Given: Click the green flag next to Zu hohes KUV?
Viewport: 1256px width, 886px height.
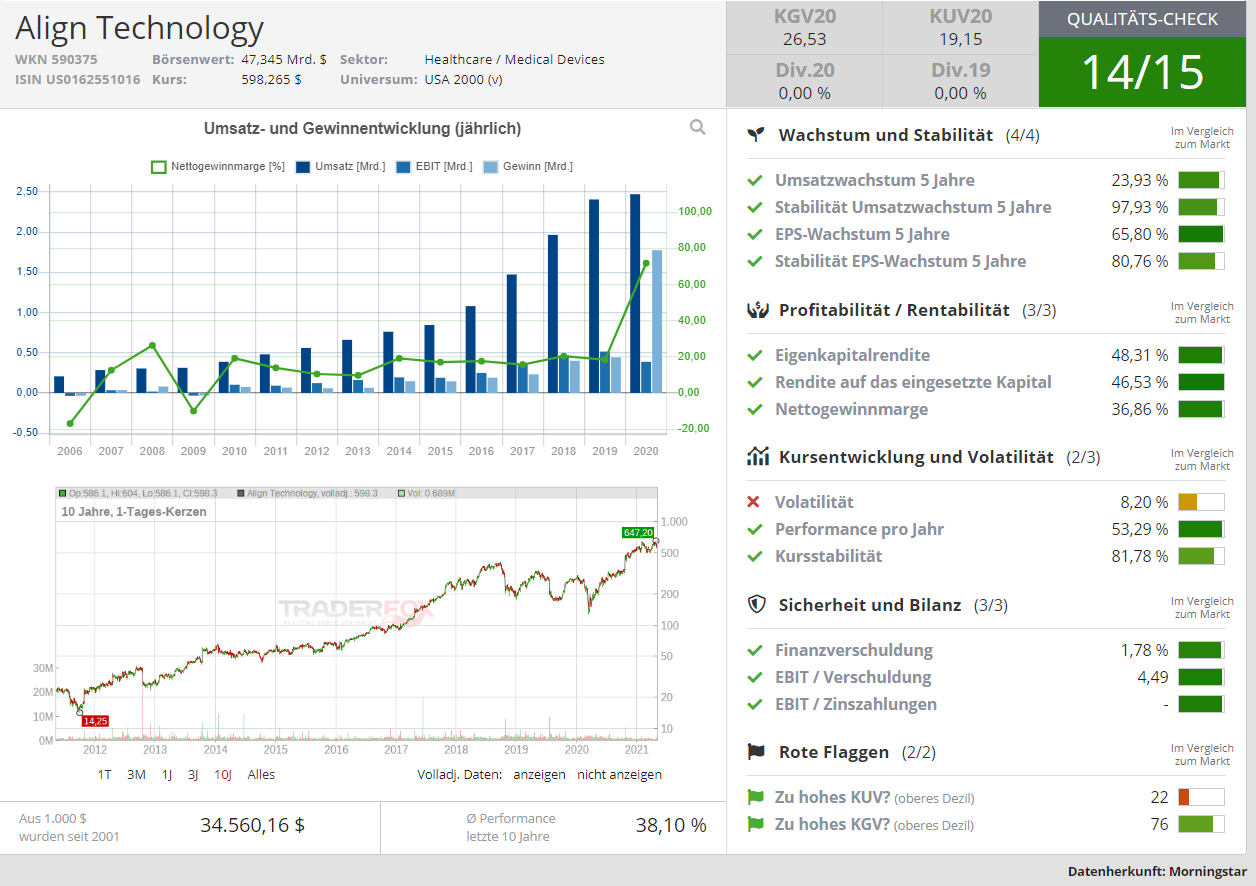Looking at the screenshot, I should [x=755, y=798].
